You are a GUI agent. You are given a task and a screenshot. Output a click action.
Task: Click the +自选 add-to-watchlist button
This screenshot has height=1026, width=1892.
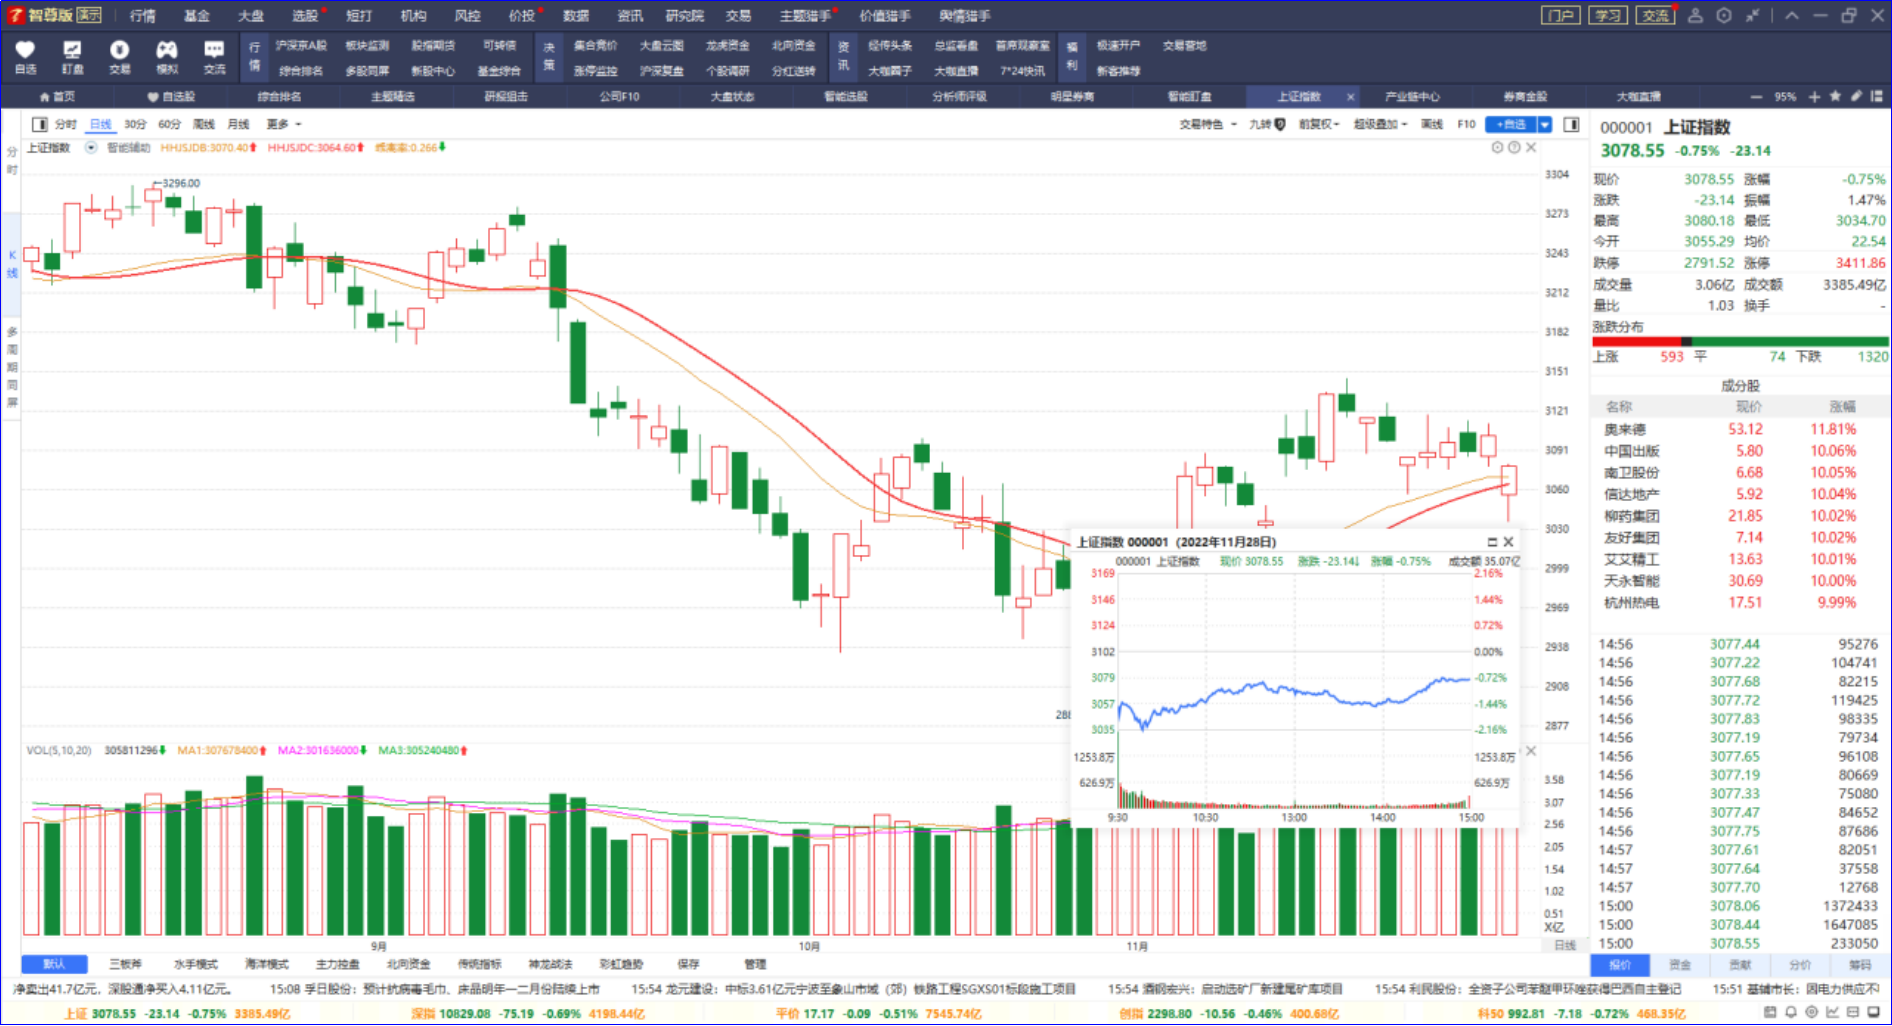1511,124
